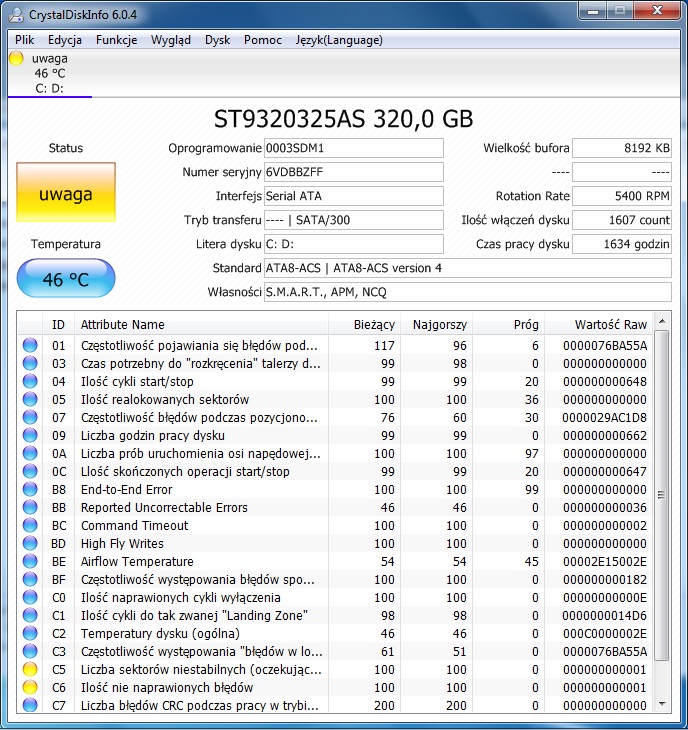Click the Interfejs field showing Serial ATA
This screenshot has height=730, width=688.
coord(354,196)
